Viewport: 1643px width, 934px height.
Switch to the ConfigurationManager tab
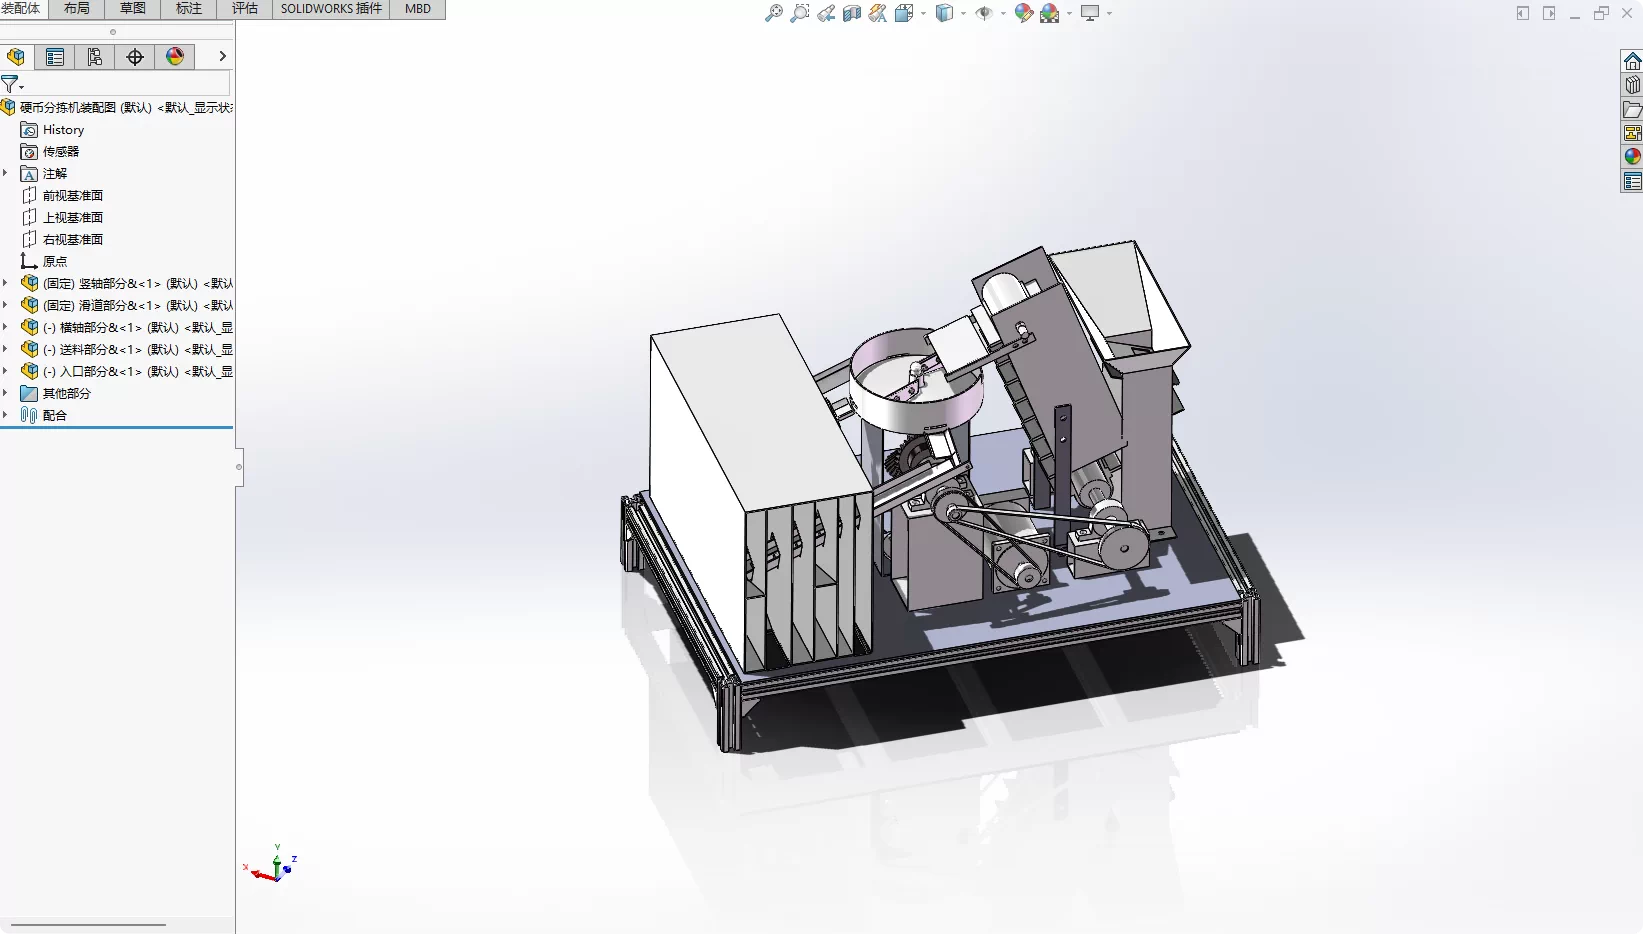click(95, 57)
